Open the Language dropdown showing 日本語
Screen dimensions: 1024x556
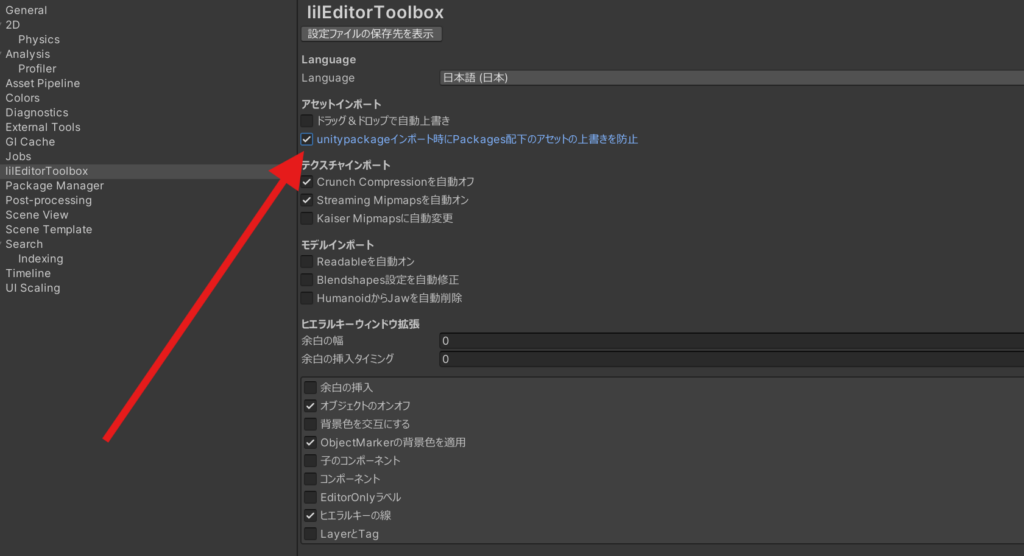point(730,78)
